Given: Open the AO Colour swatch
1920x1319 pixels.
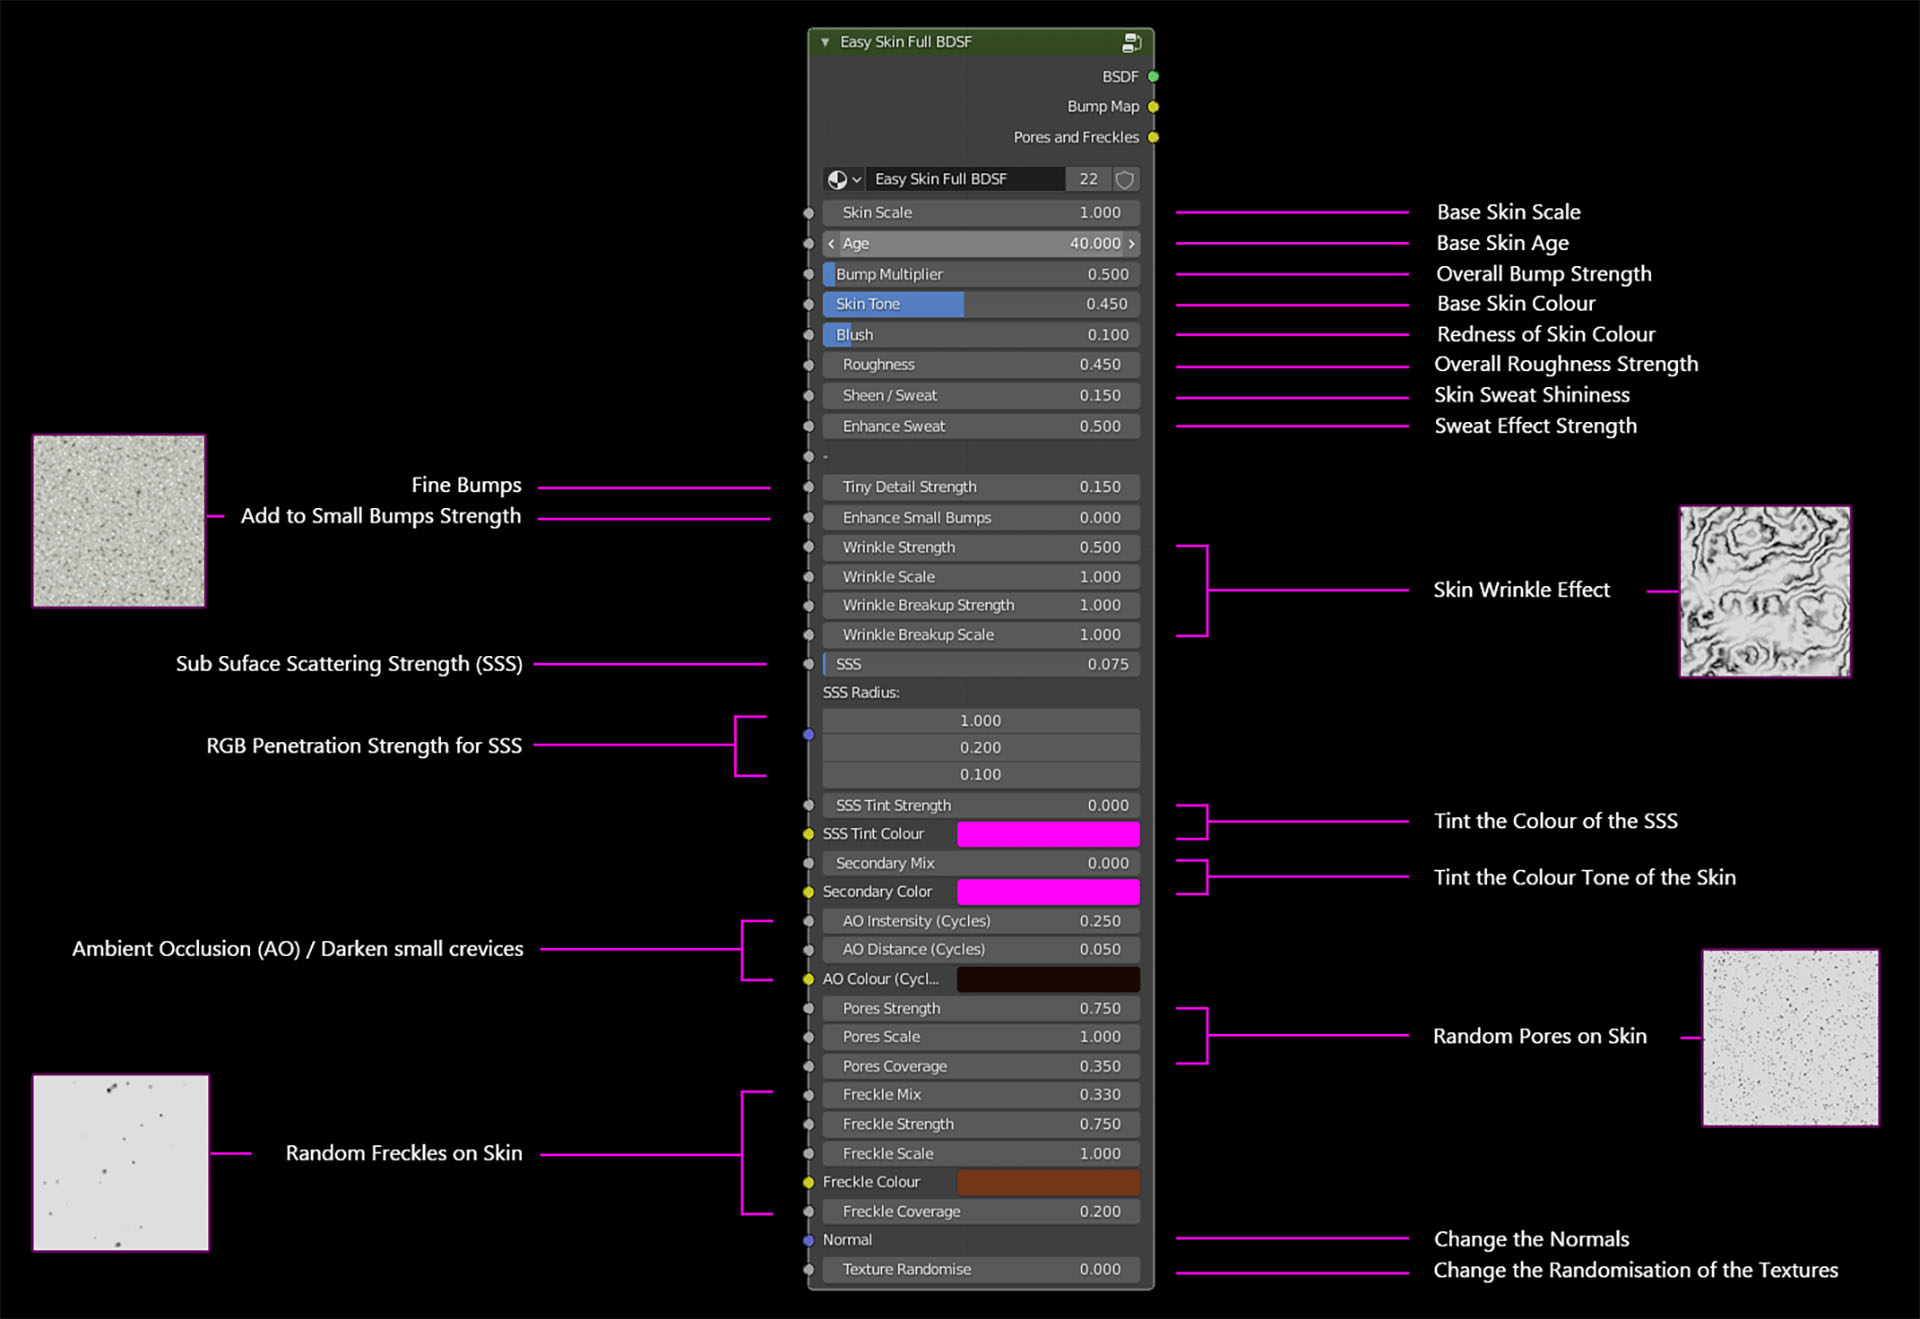Looking at the screenshot, I should pos(1048,979).
